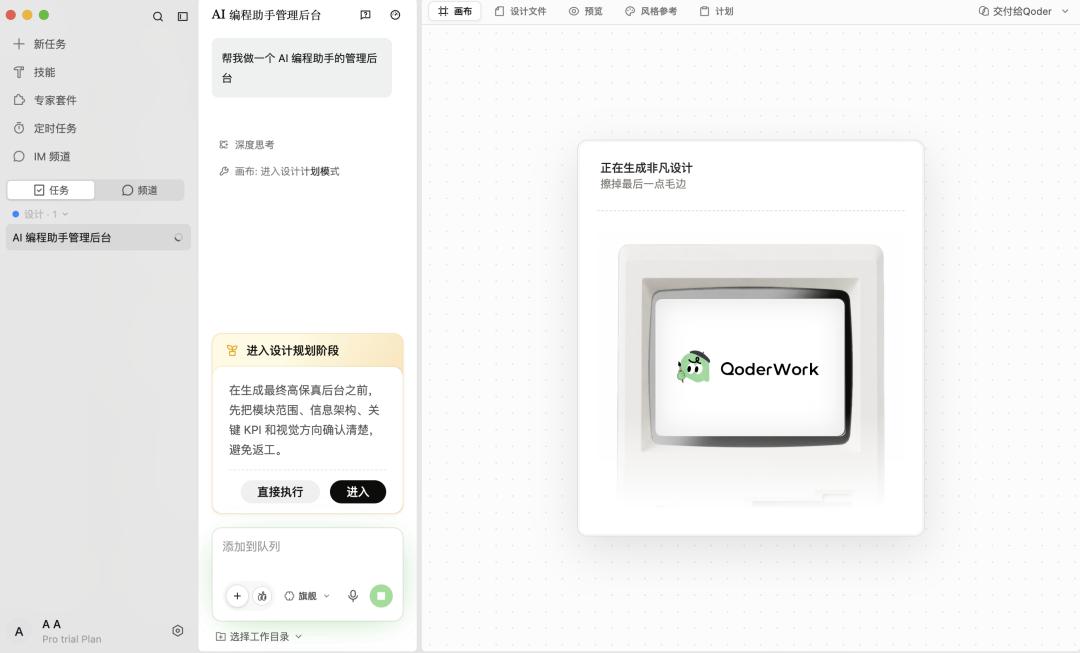This screenshot has width=1080, height=653.
Task: Expand the 深度思考 step
Action: pos(247,145)
